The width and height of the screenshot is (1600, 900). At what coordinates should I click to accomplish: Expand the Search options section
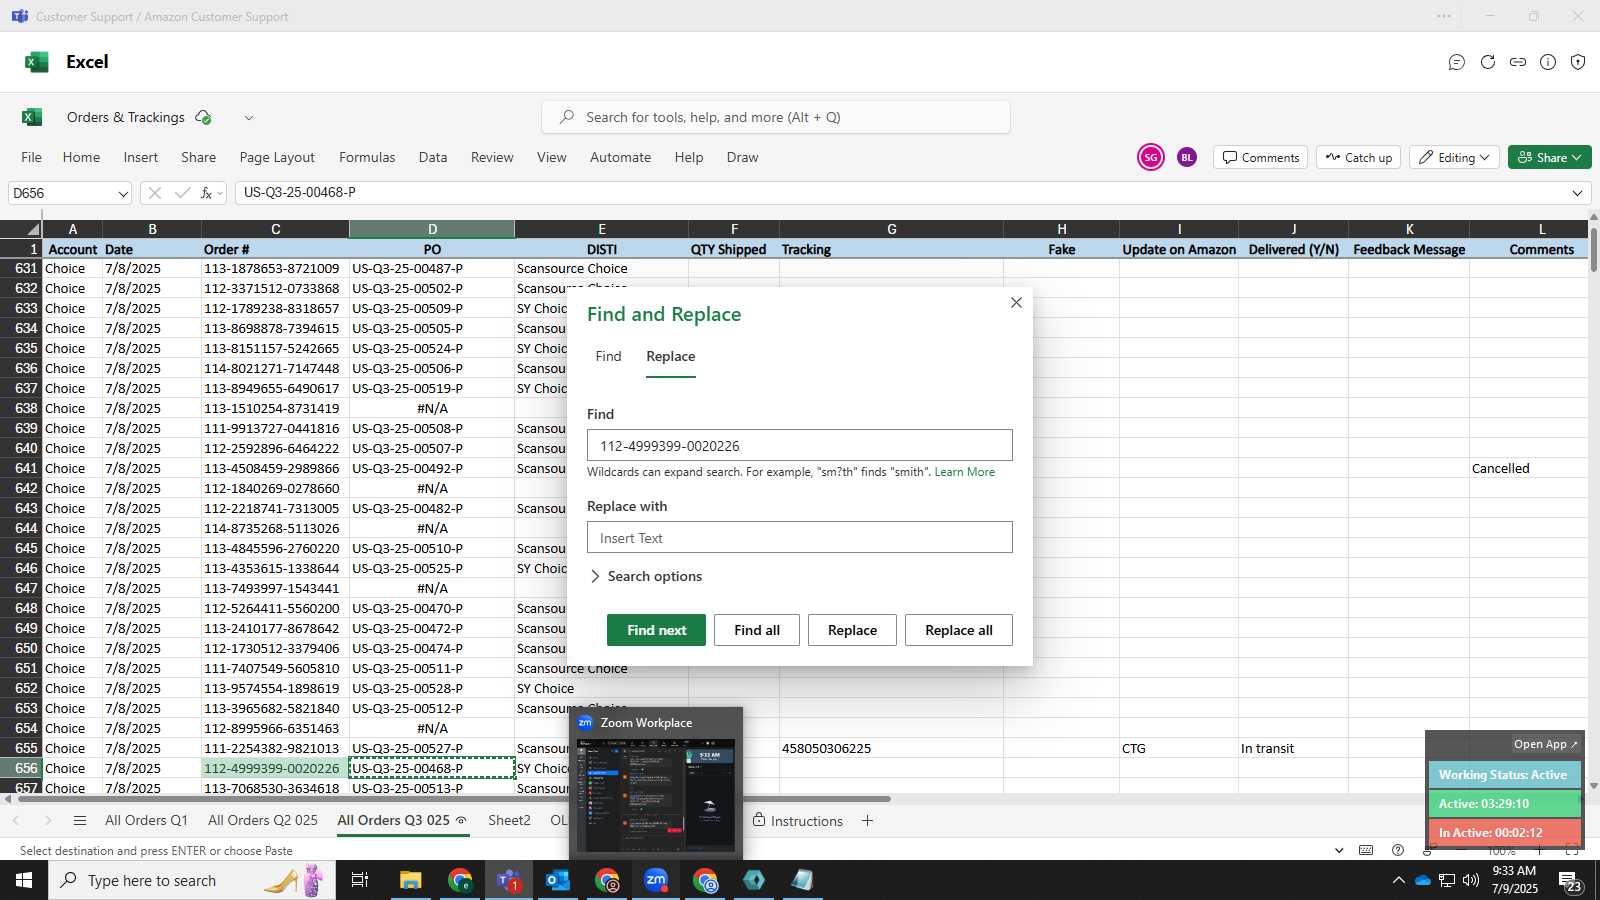coord(645,576)
